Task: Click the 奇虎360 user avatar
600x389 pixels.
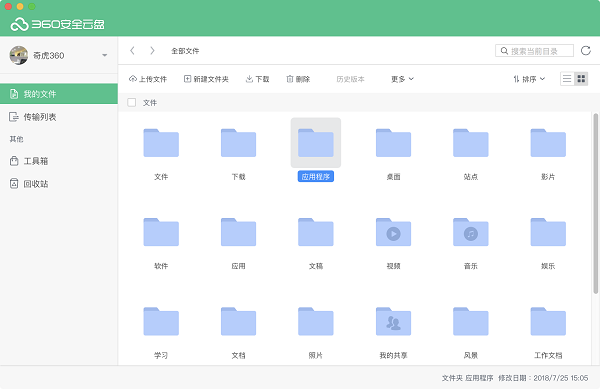Action: [19, 55]
